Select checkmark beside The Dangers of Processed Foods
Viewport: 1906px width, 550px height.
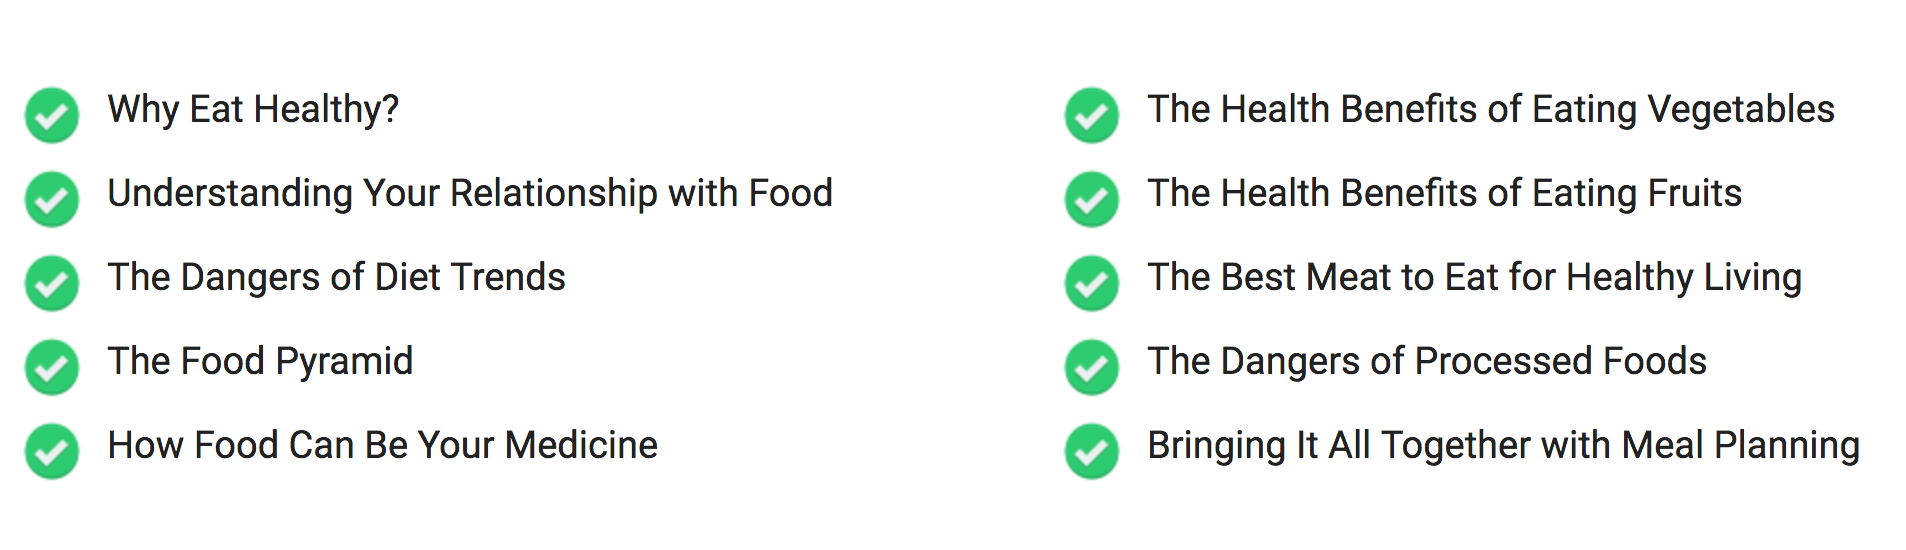point(1092,367)
